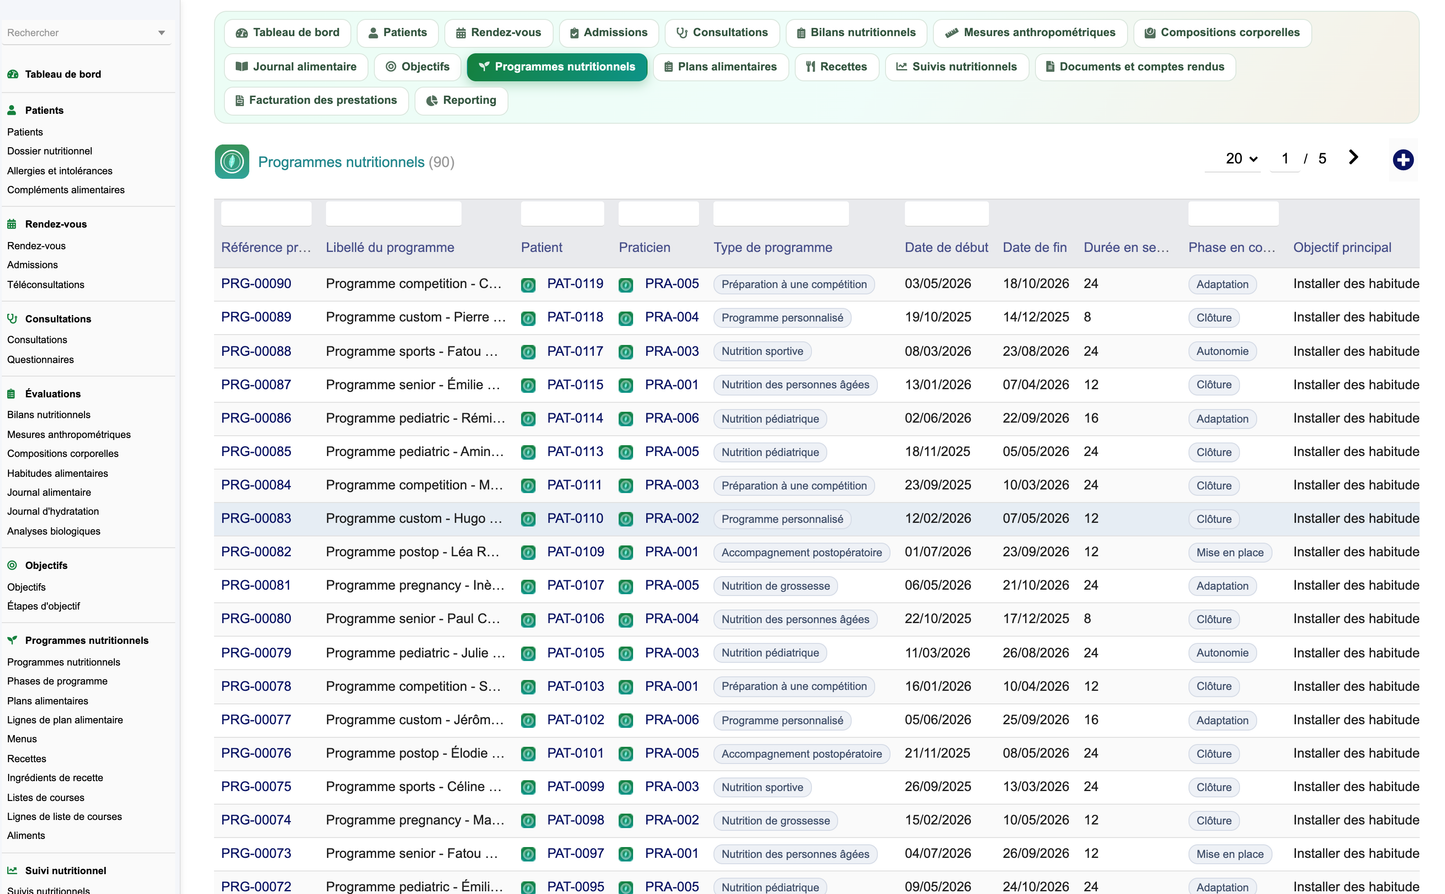Image resolution: width=1445 pixels, height=894 pixels.
Task: Click the Libellé du programme filter field
Action: (x=394, y=213)
